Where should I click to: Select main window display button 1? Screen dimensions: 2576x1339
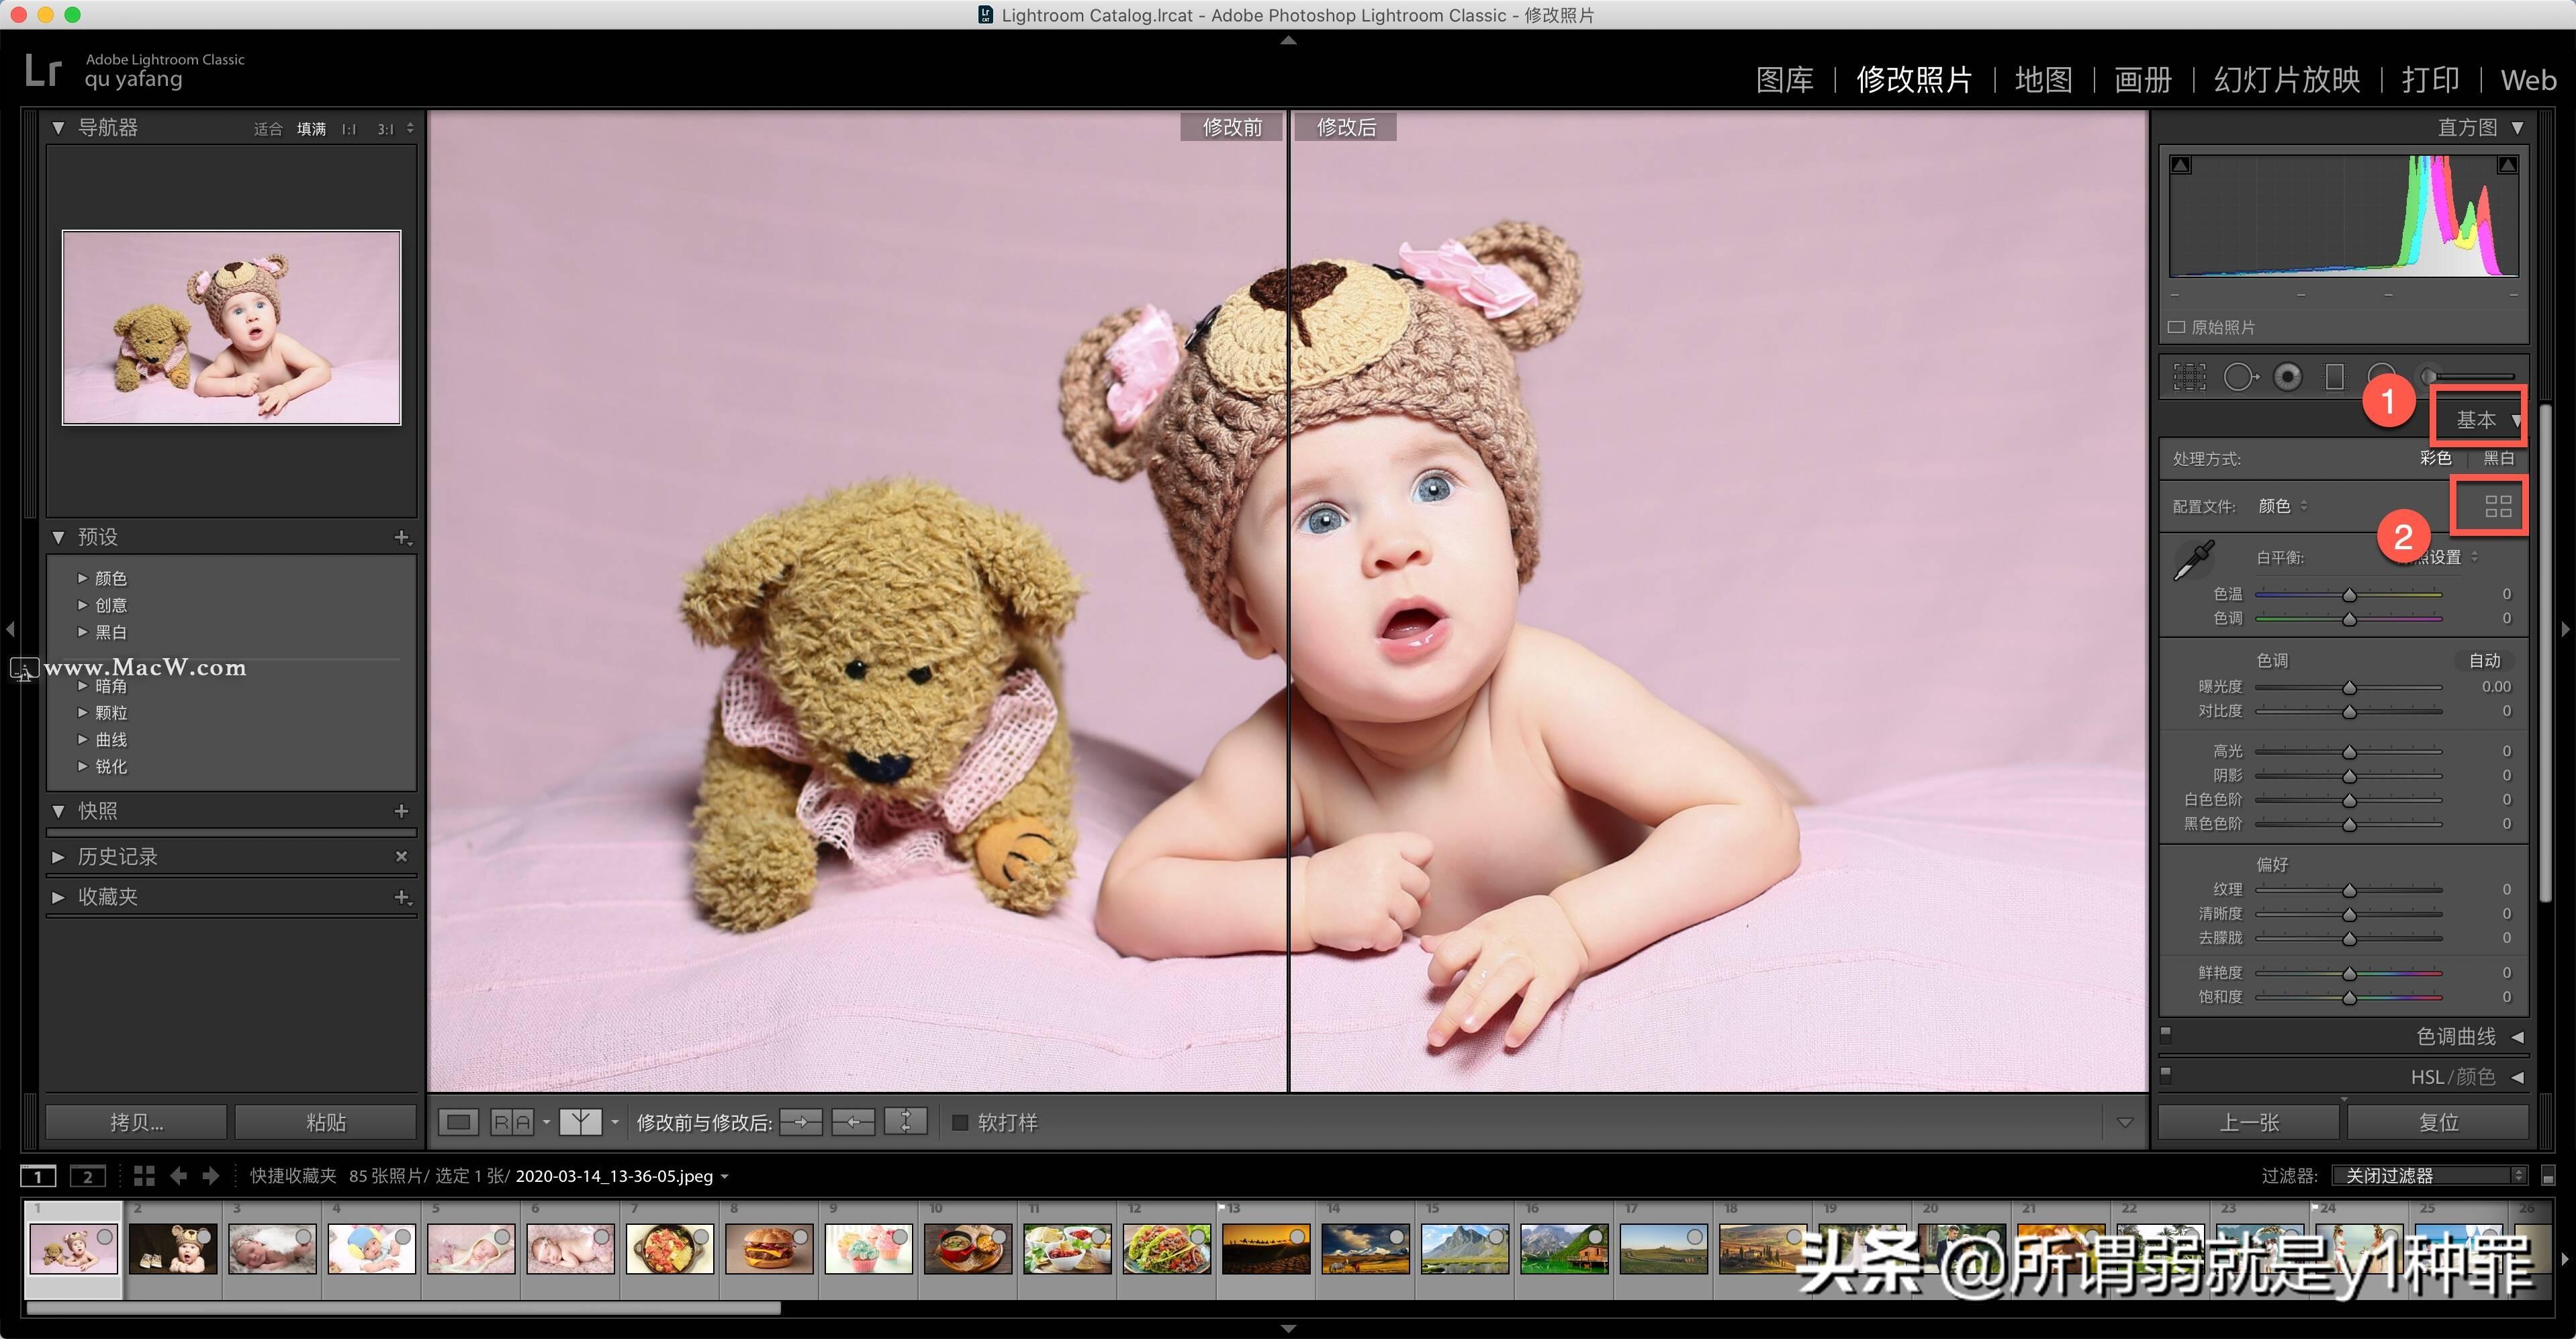pos(38,1176)
